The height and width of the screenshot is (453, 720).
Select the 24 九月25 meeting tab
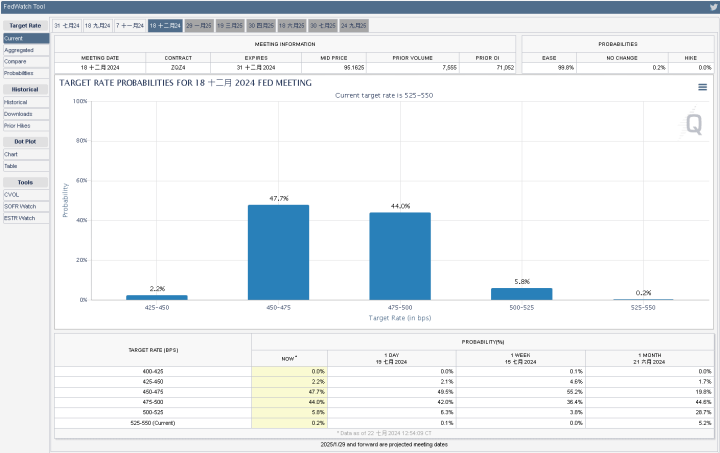pos(354,26)
